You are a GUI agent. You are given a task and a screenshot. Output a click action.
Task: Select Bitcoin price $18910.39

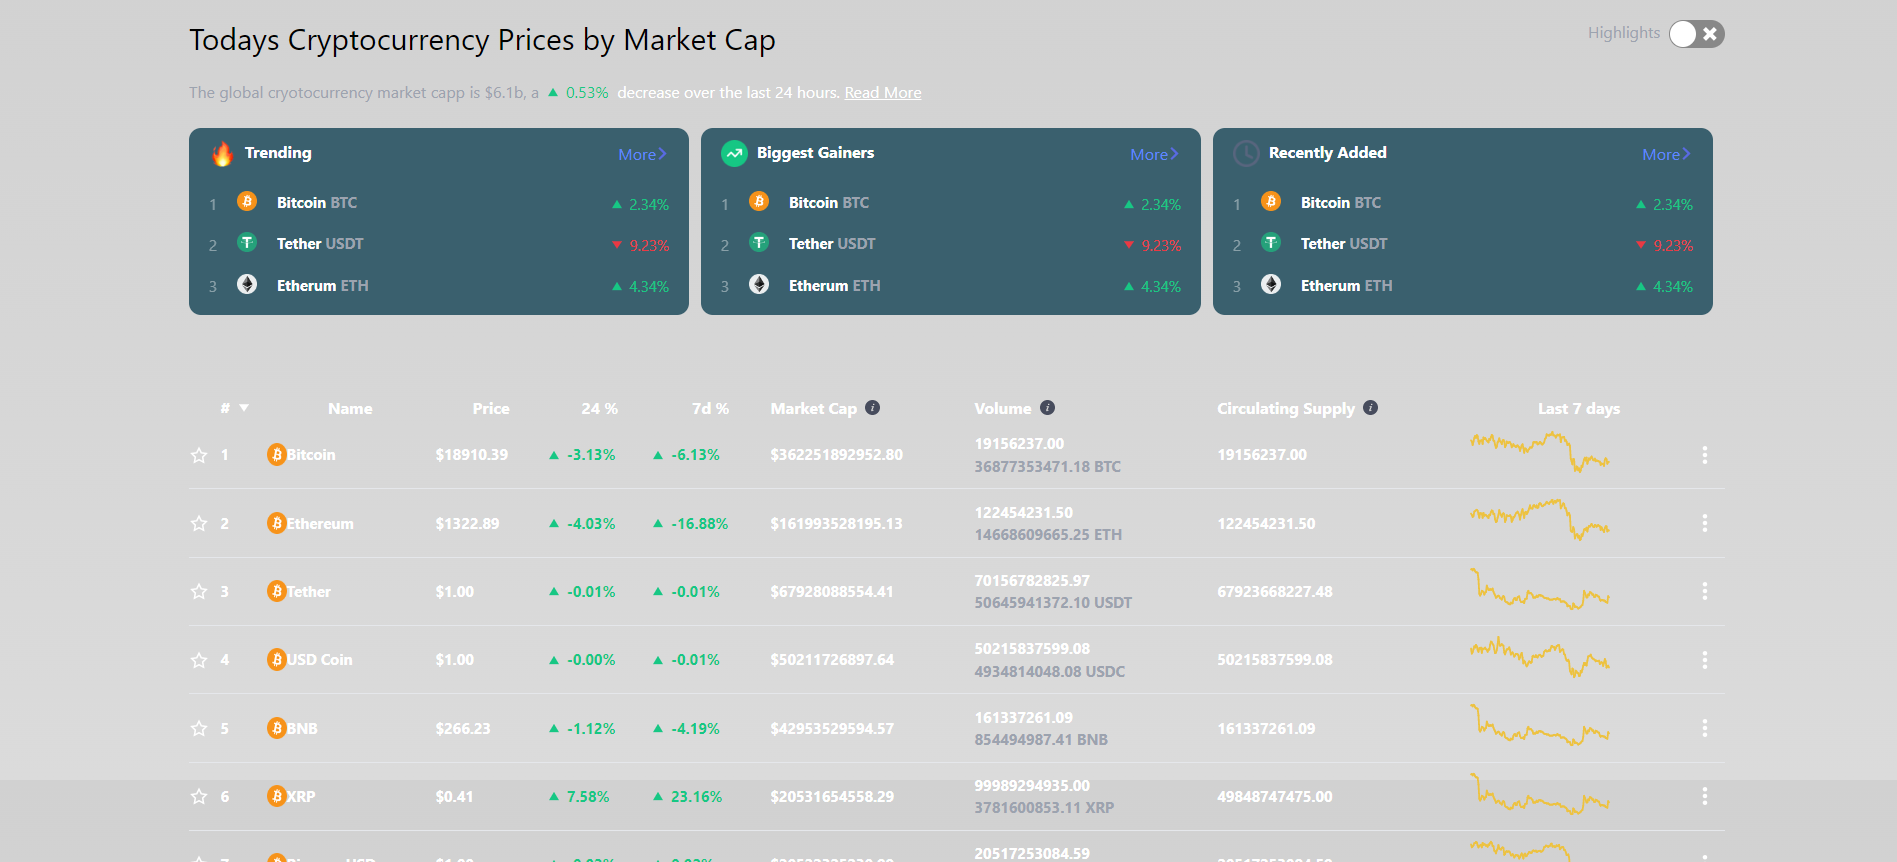[472, 454]
